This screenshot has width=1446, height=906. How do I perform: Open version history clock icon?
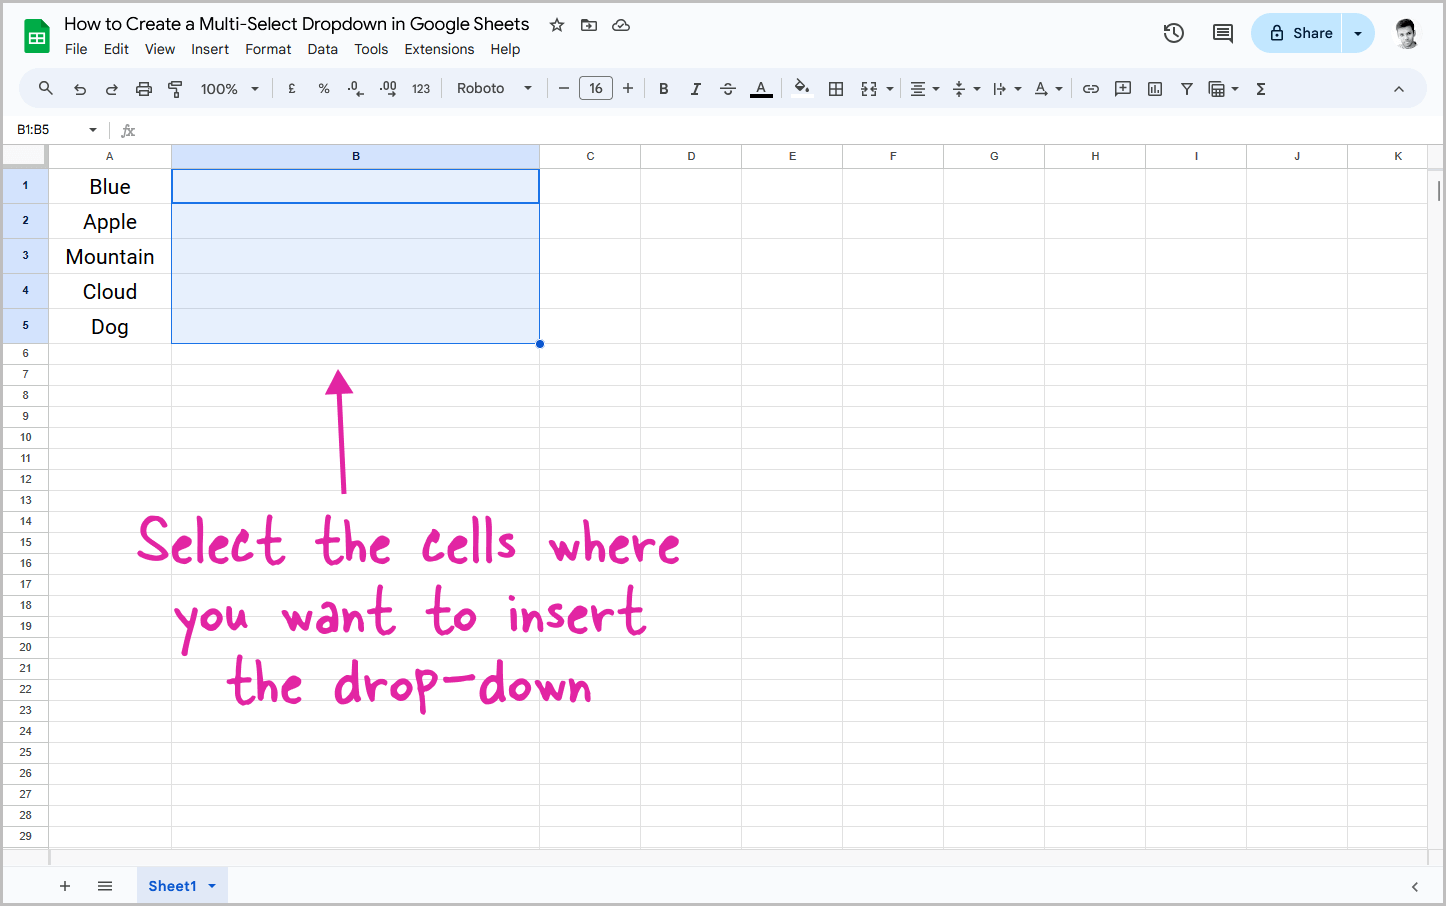click(x=1174, y=33)
